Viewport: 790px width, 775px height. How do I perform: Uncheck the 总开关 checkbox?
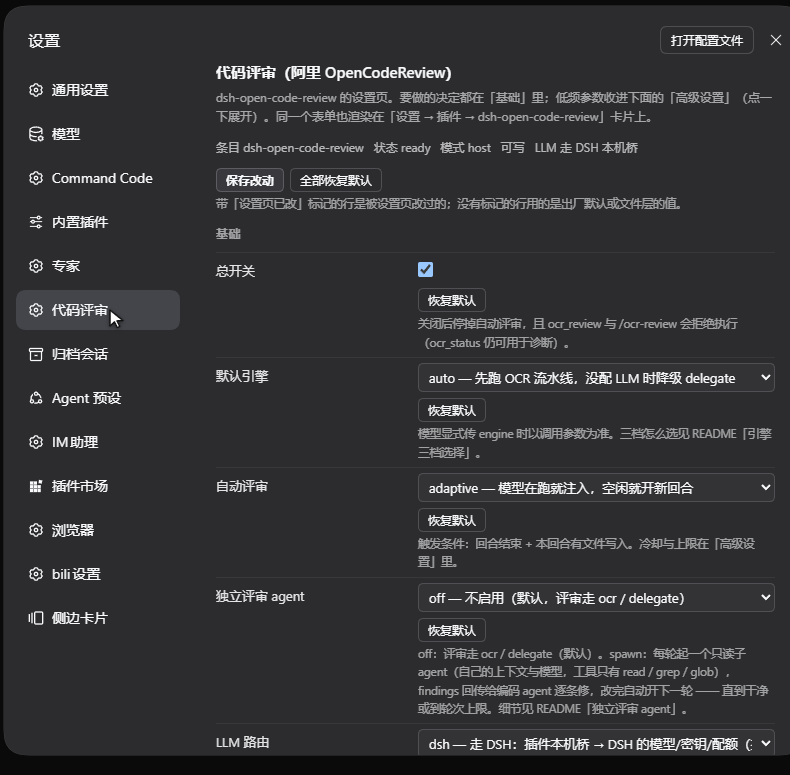coord(425,270)
